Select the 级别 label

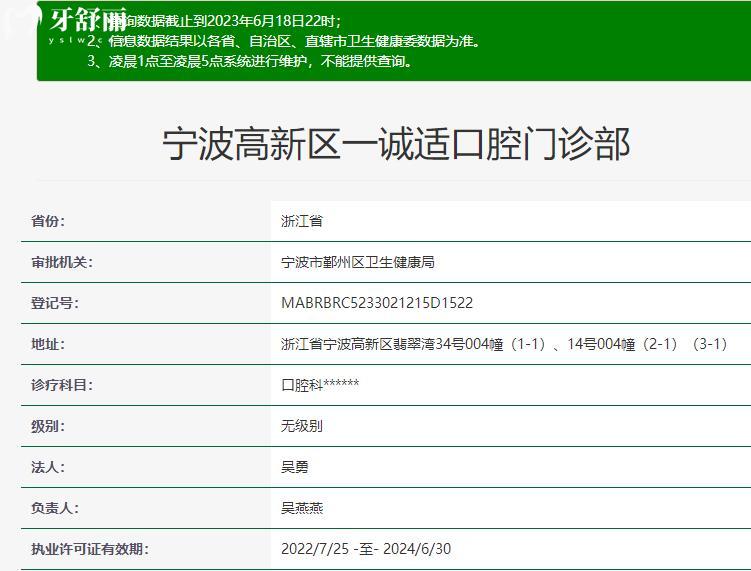(x=48, y=426)
